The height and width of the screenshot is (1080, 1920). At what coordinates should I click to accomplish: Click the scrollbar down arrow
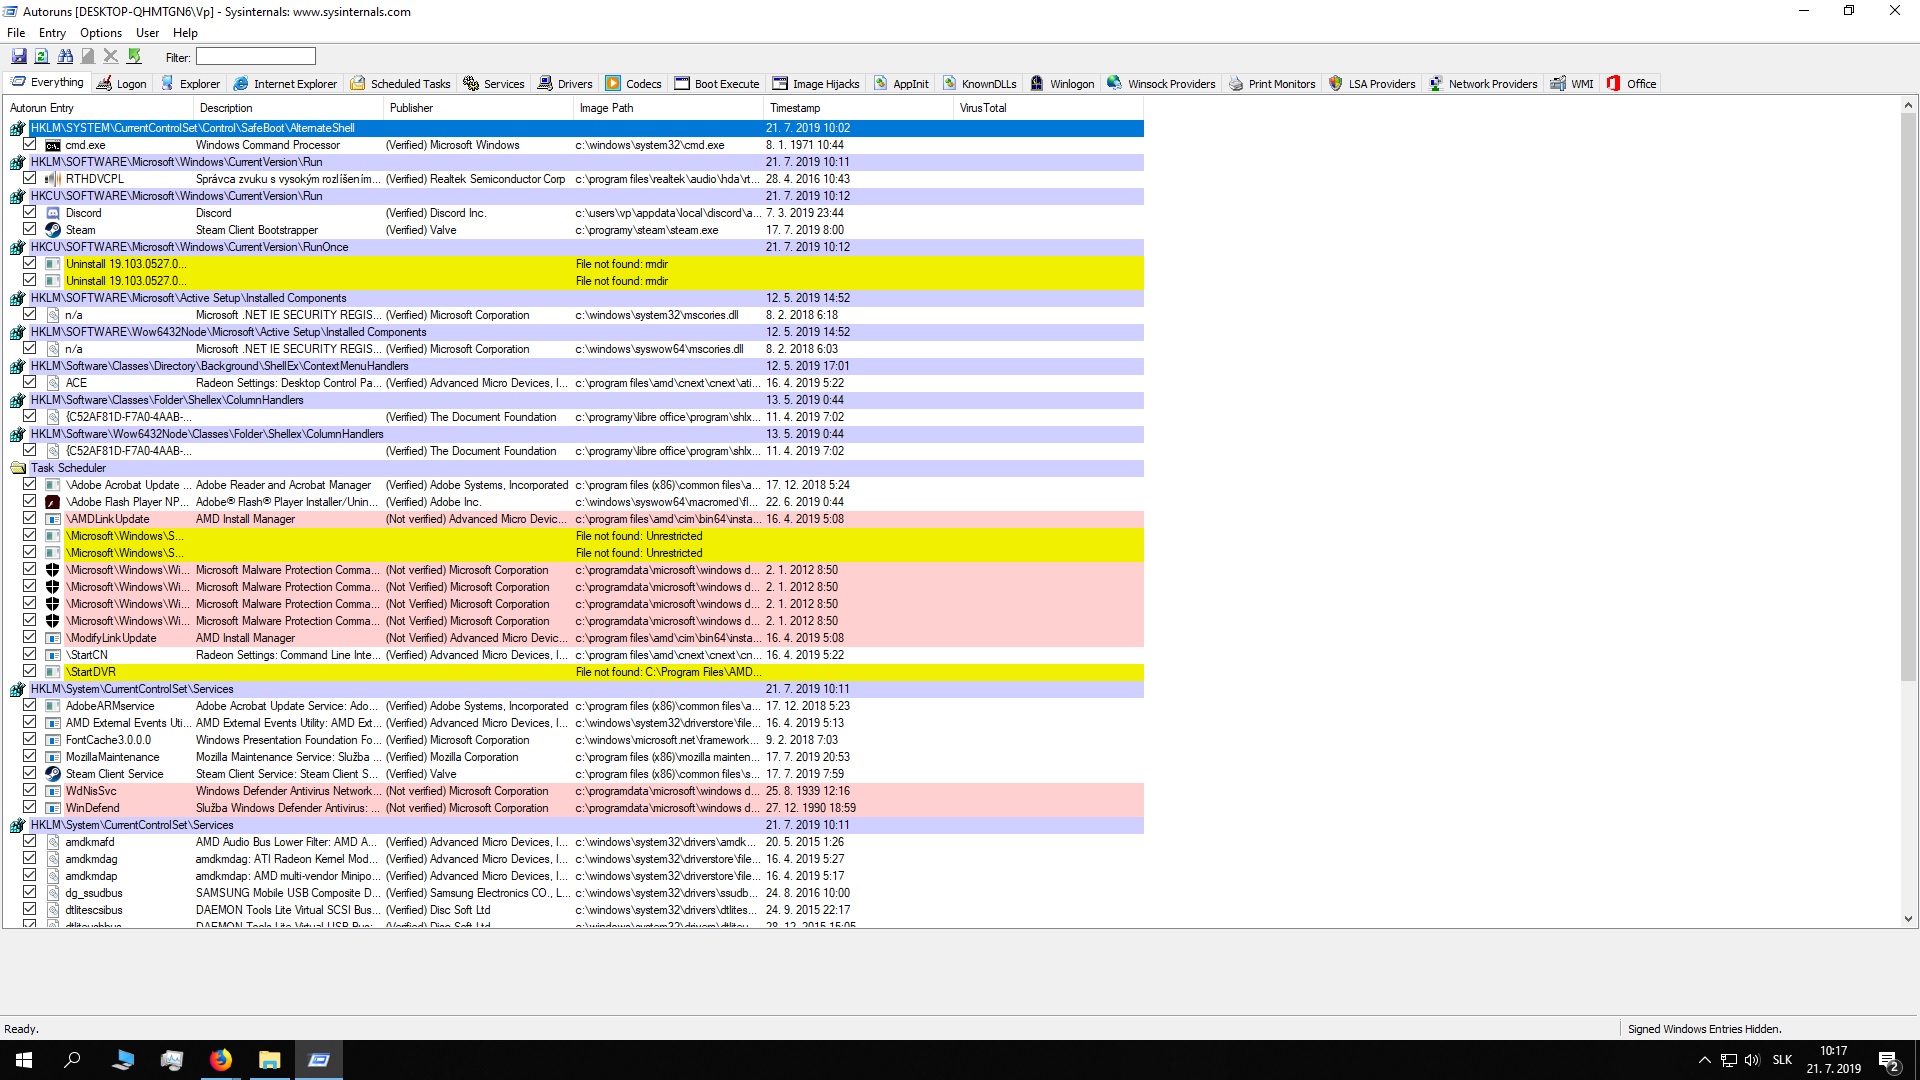coord(1908,919)
